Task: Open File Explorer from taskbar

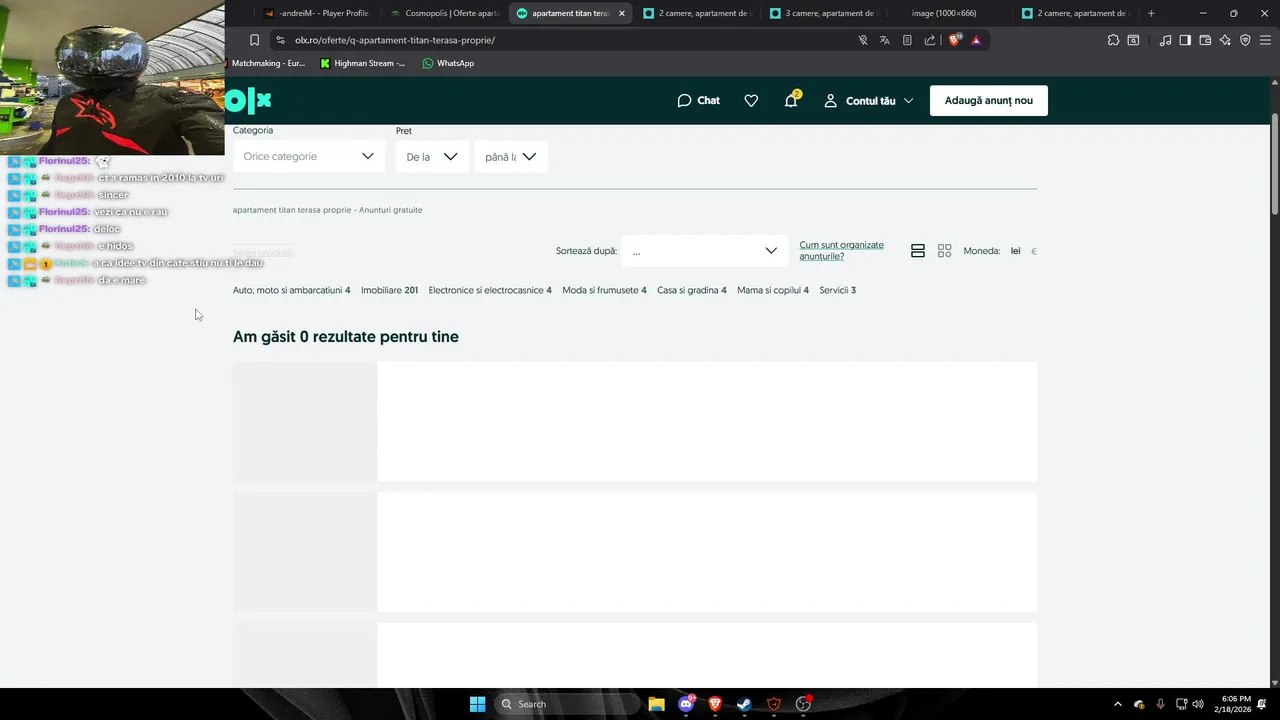Action: click(657, 704)
